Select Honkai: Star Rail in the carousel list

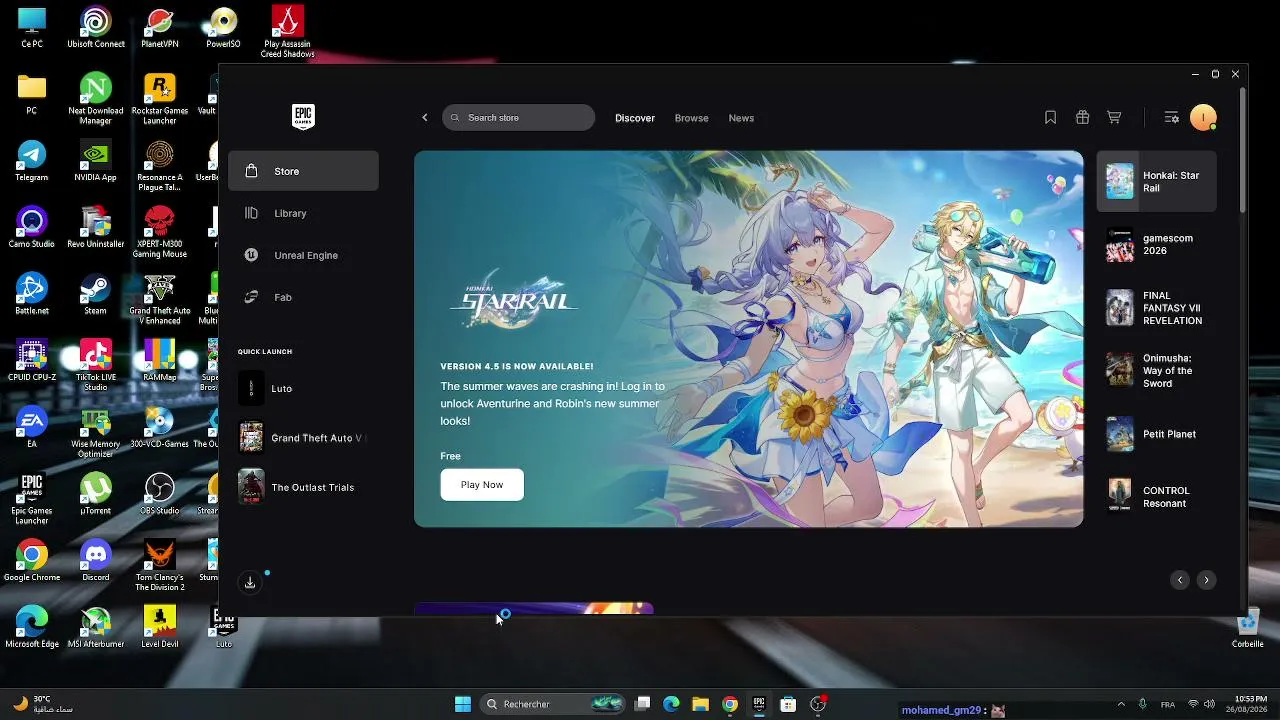[x=1157, y=182]
